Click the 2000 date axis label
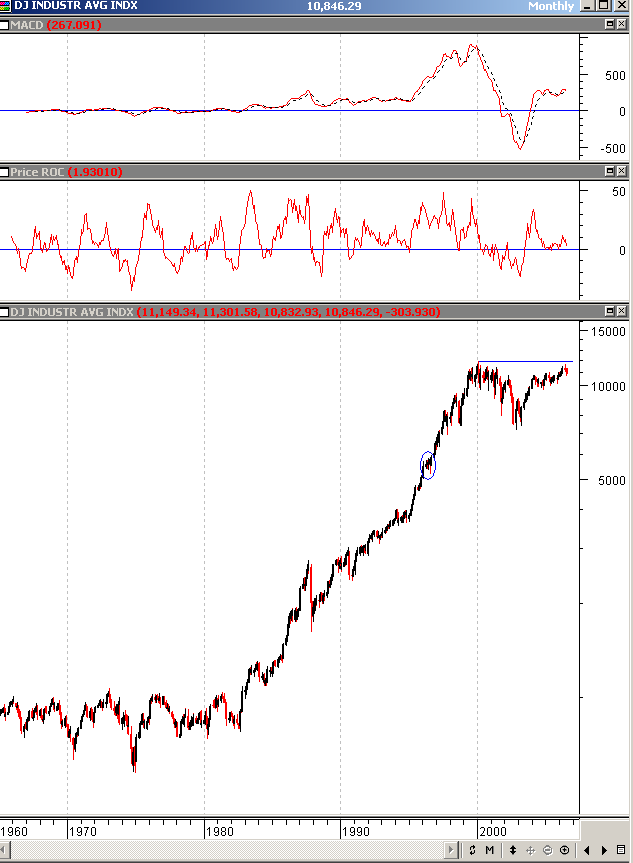The height and width of the screenshot is (863, 633). (x=493, y=831)
